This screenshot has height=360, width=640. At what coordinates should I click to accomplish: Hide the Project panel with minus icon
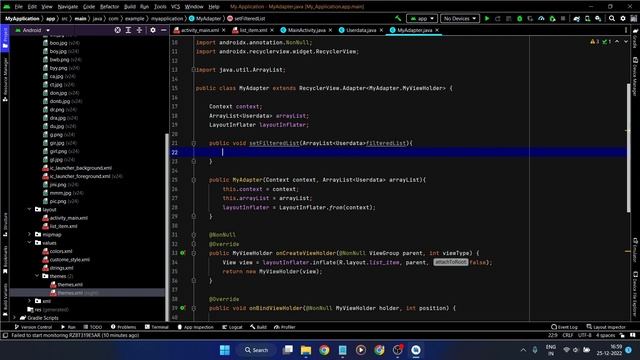tap(164, 30)
